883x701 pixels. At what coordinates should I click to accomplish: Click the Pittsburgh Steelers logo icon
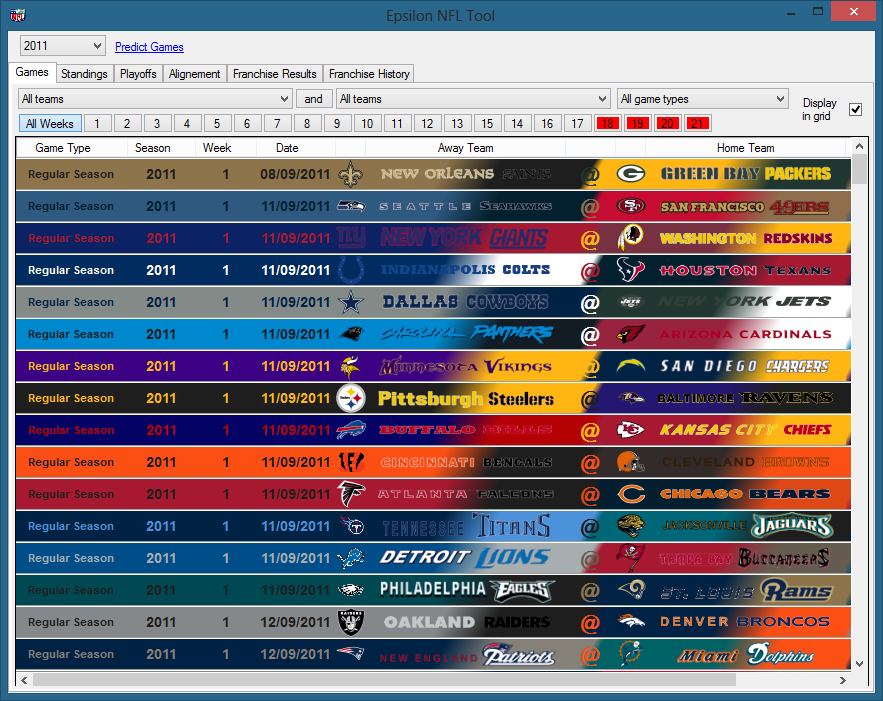(x=351, y=398)
